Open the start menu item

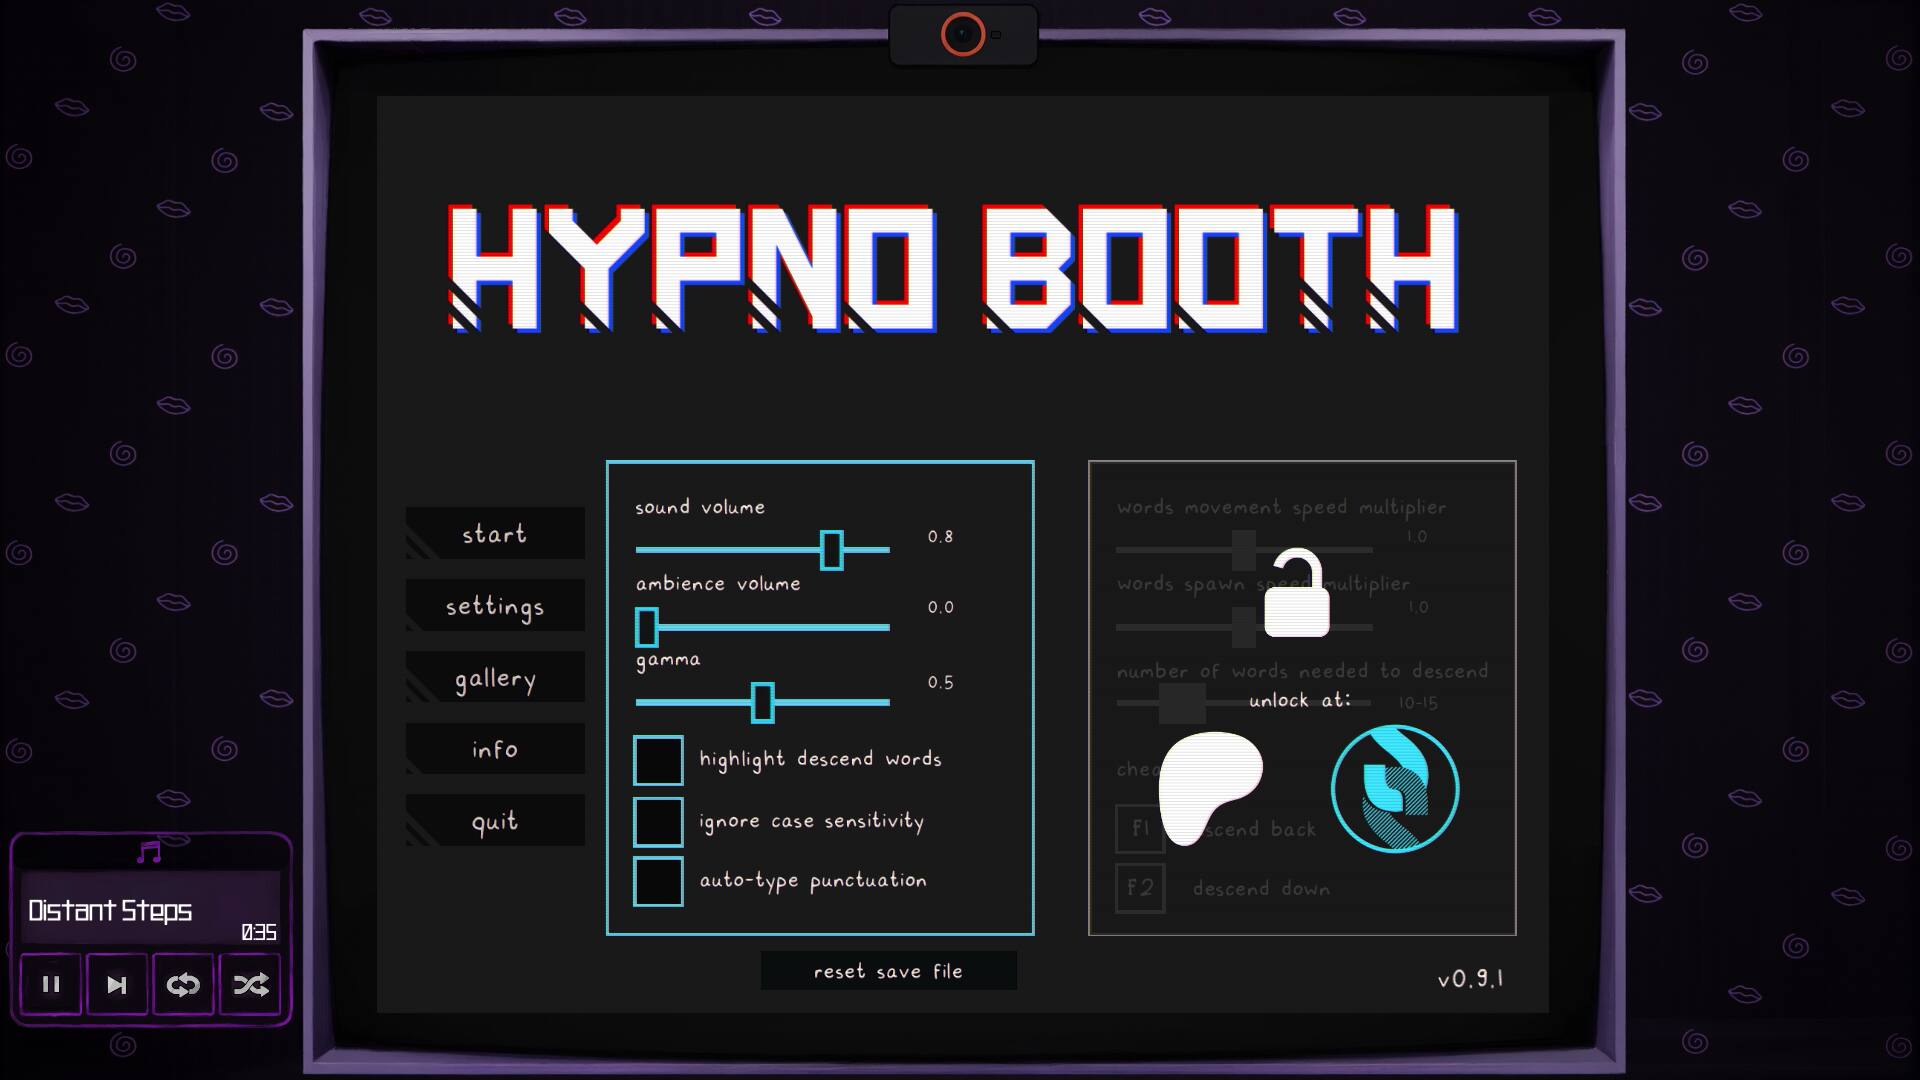pos(495,533)
